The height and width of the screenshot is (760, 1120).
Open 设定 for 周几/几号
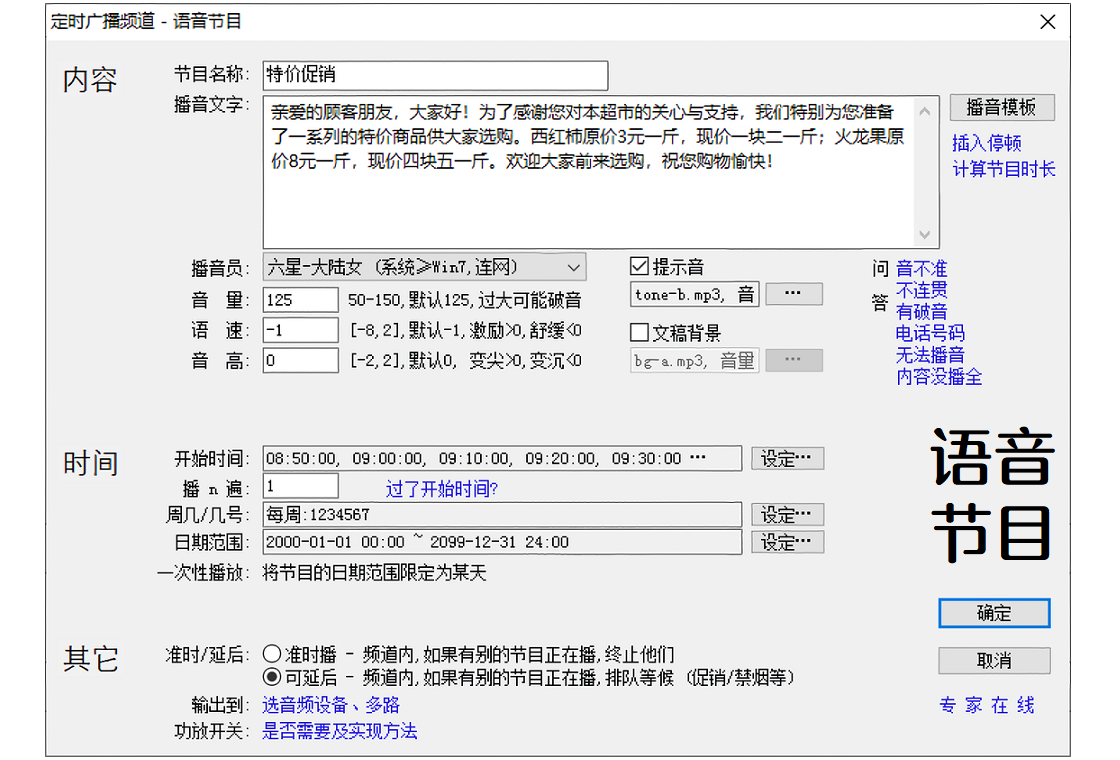coord(787,515)
